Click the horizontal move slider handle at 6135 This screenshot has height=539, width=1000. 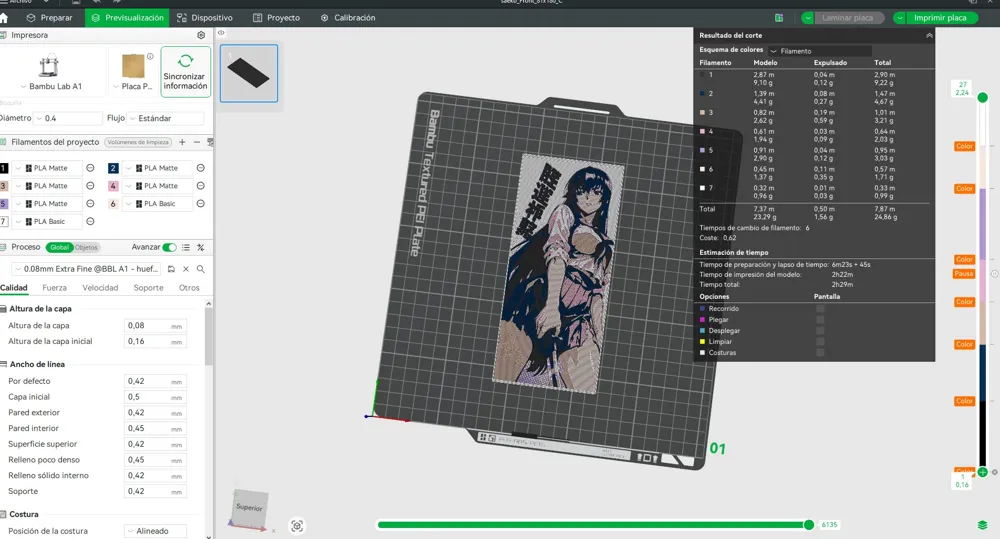pos(809,525)
